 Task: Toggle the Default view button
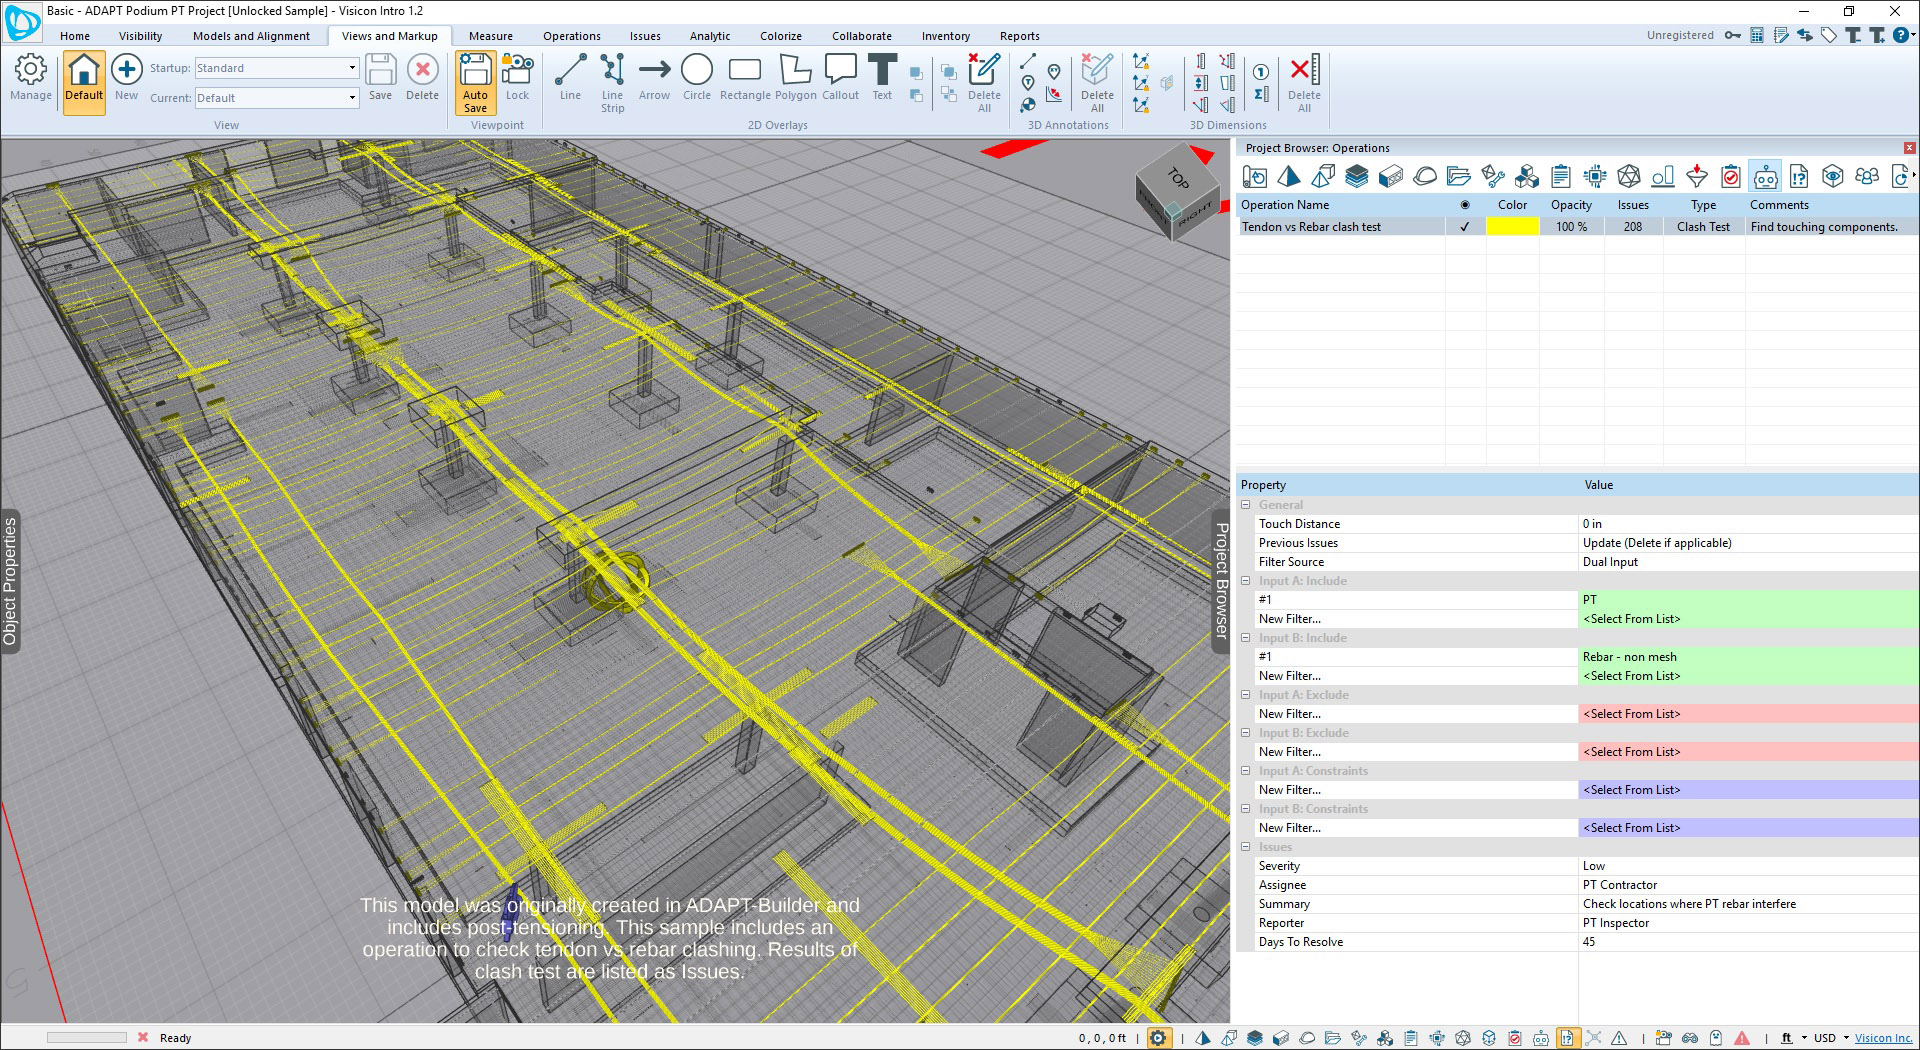[84, 83]
